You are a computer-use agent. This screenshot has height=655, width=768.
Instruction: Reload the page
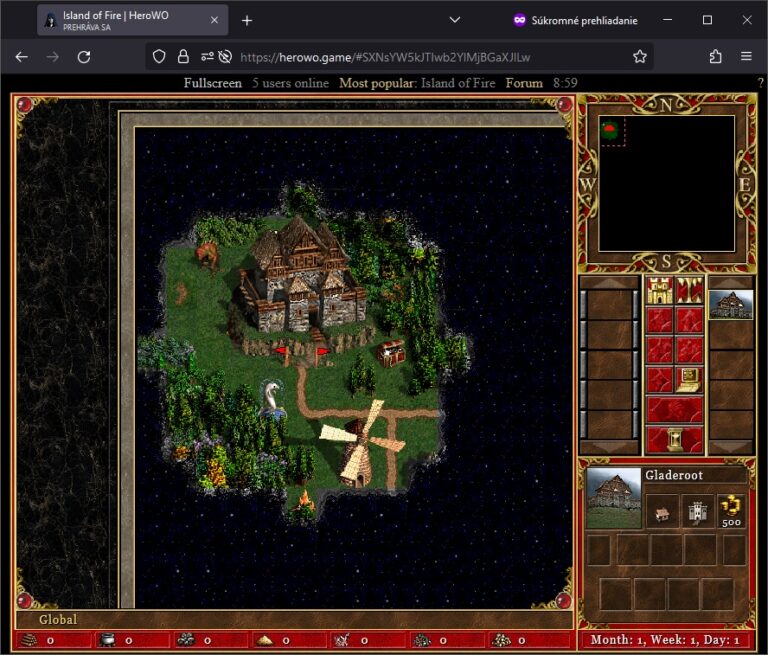(84, 57)
